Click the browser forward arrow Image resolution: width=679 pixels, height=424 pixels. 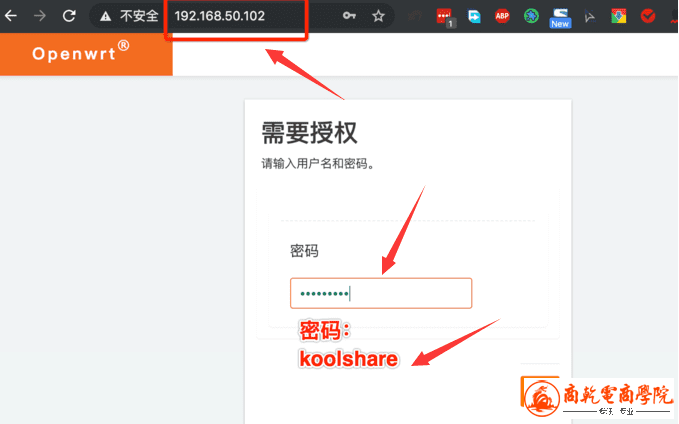(x=40, y=16)
